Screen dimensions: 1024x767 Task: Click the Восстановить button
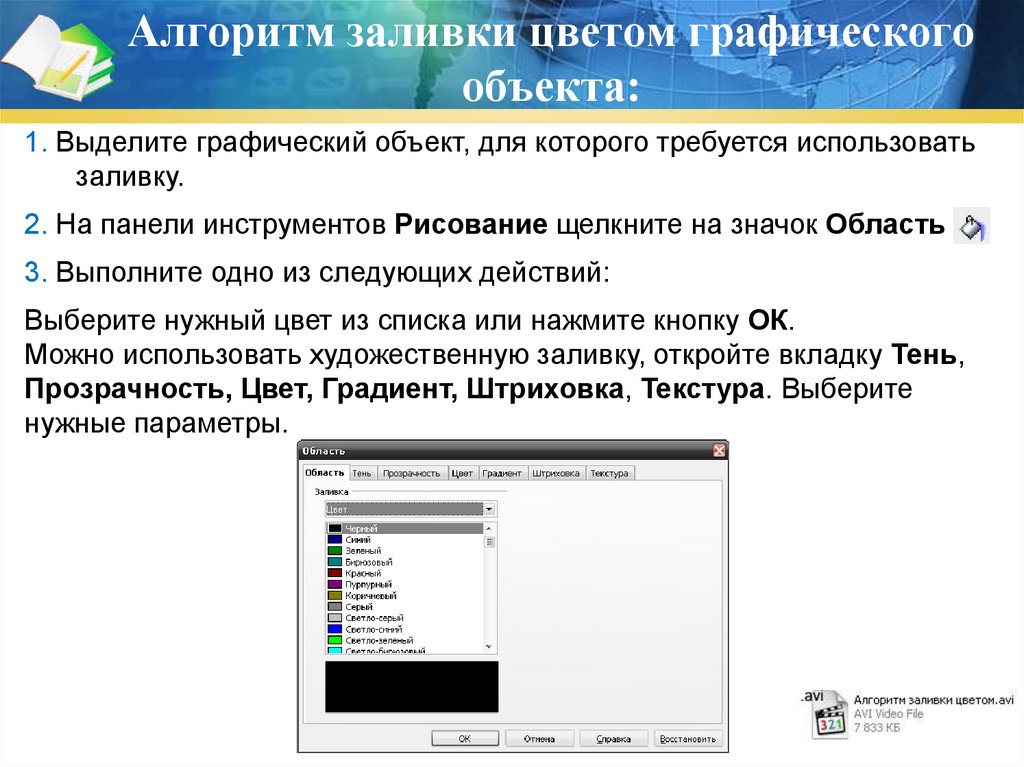tap(688, 738)
